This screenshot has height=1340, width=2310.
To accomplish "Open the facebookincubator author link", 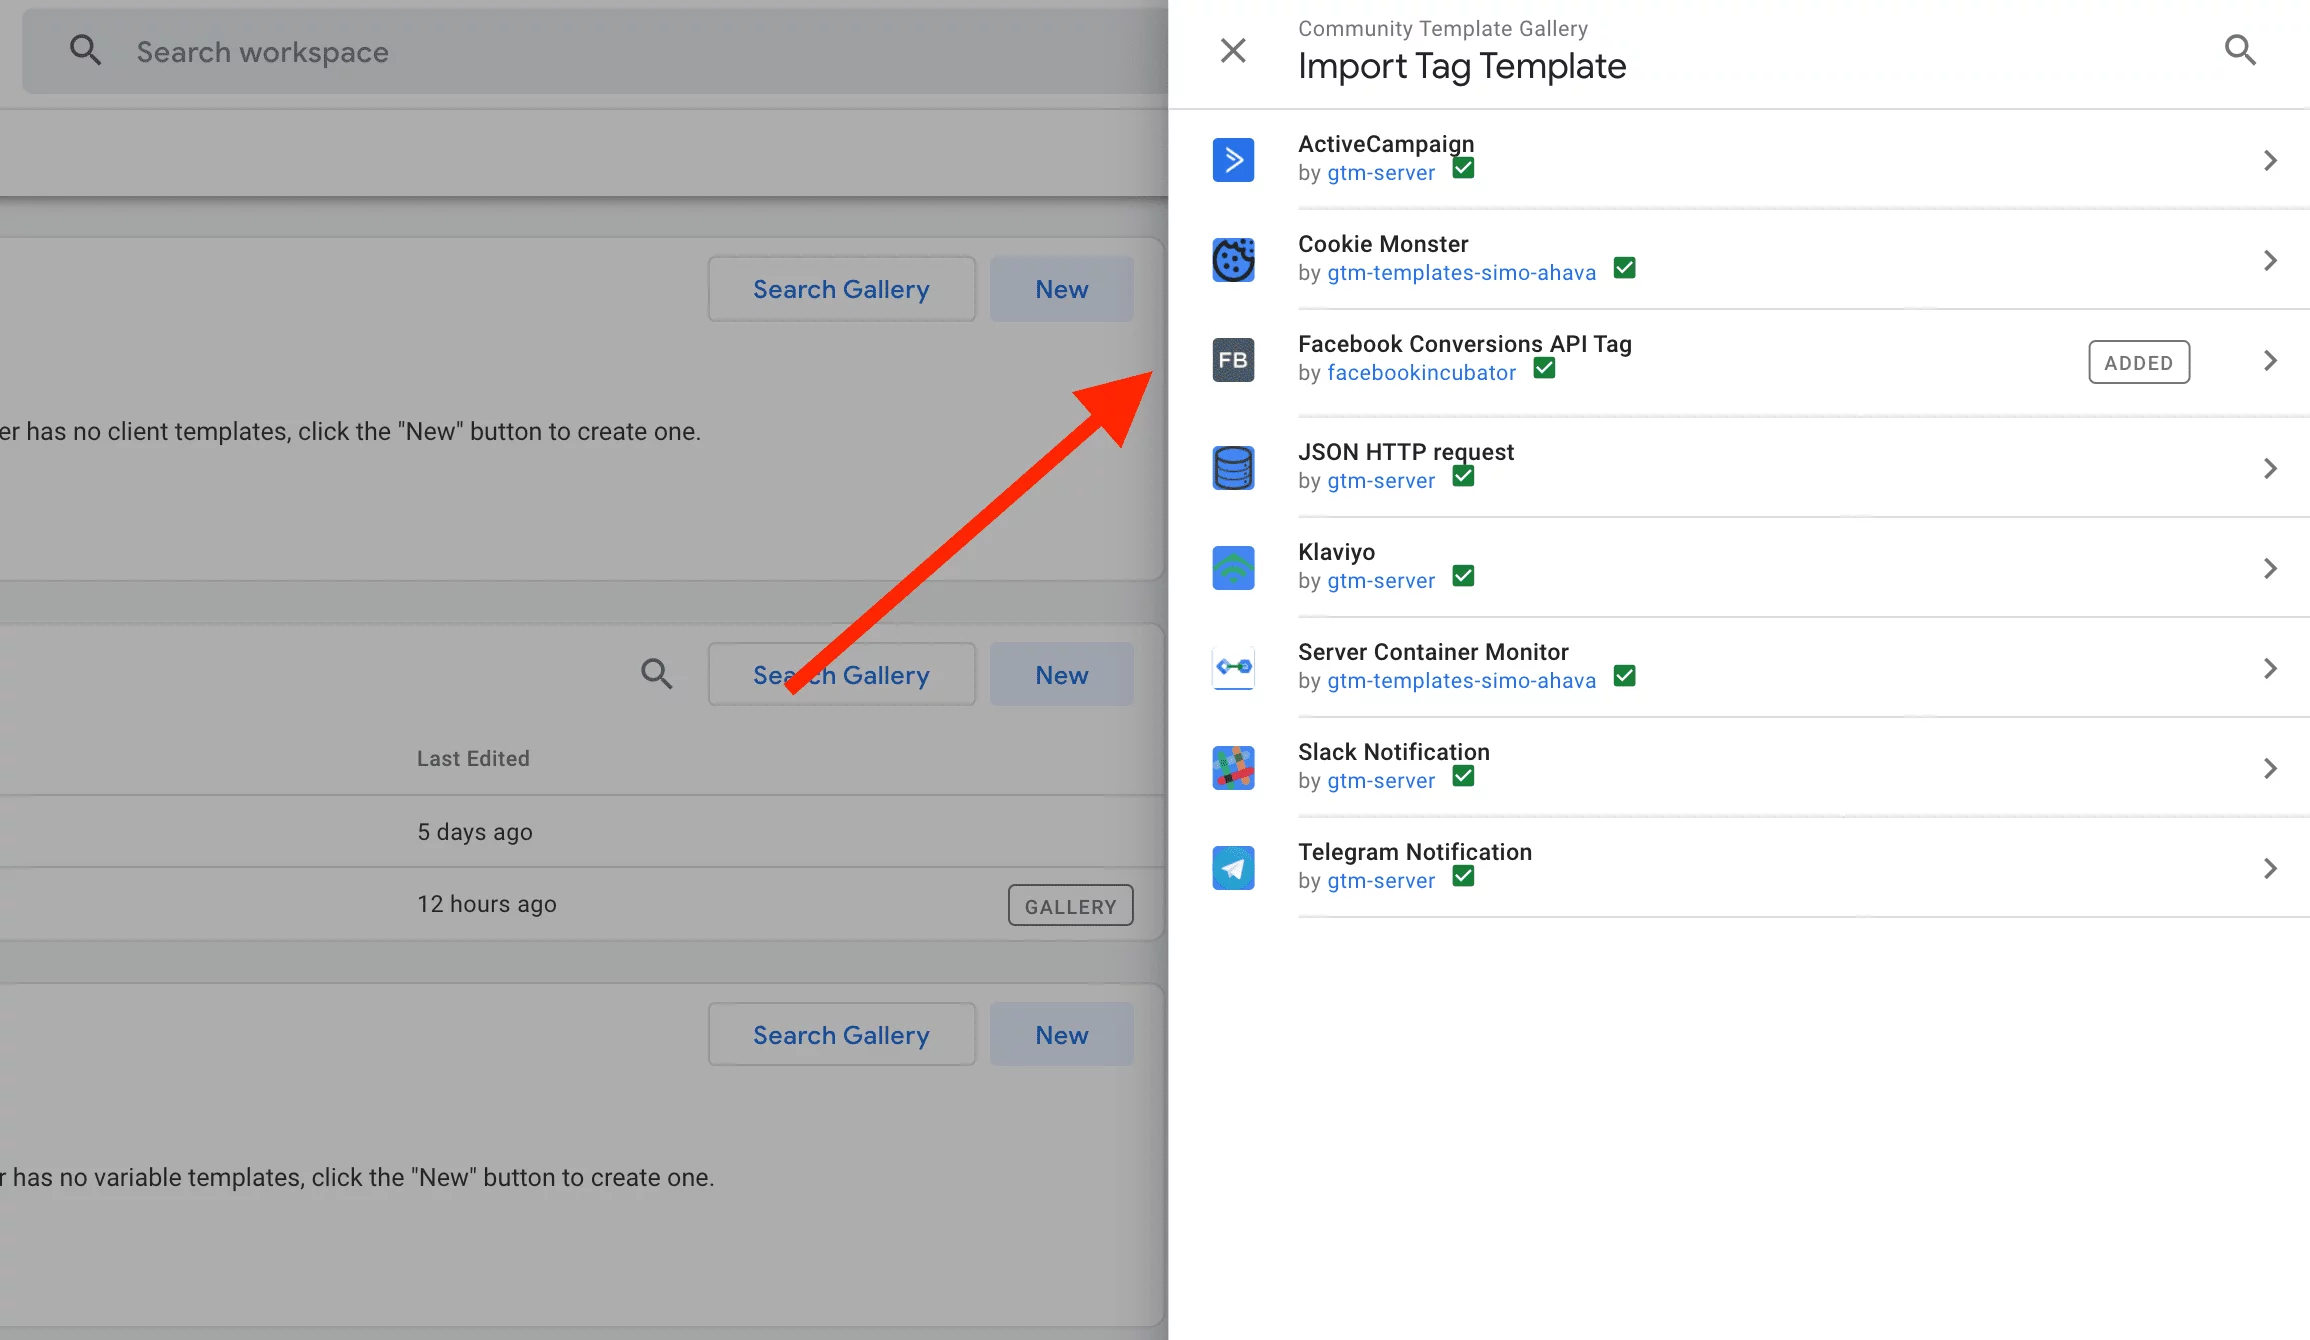I will click(x=1421, y=373).
